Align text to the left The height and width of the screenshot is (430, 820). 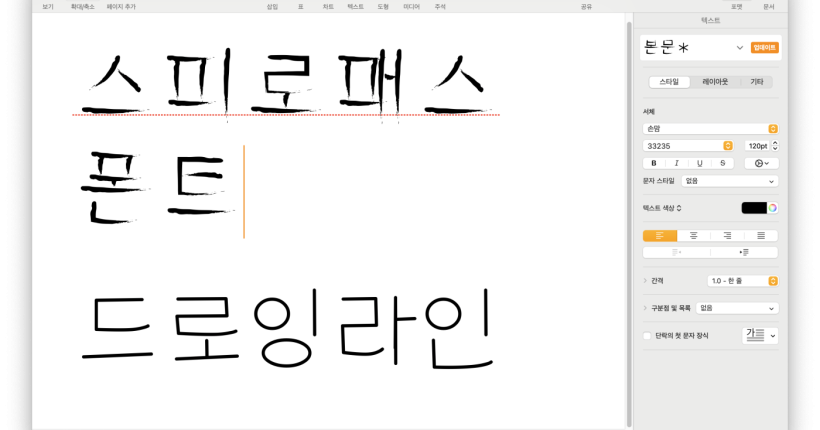coord(659,235)
